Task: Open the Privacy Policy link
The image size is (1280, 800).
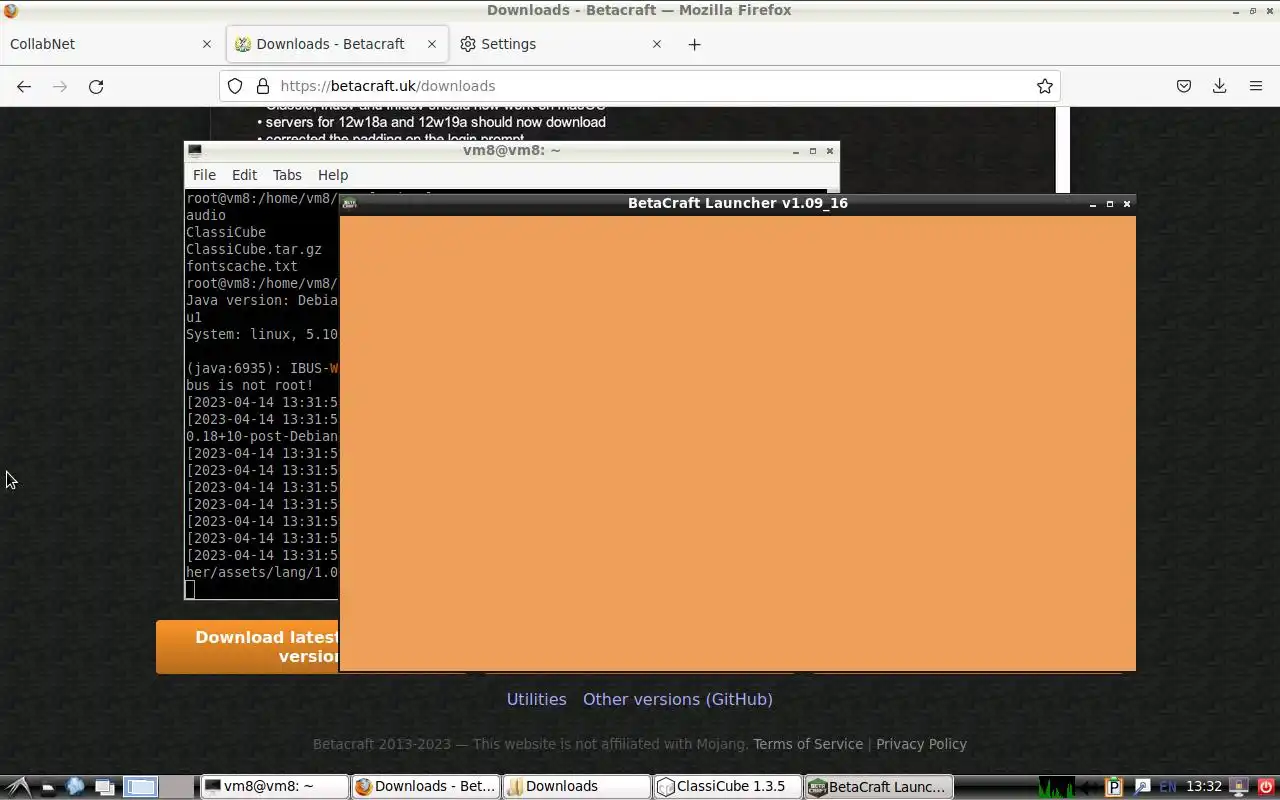Action: tap(921, 744)
